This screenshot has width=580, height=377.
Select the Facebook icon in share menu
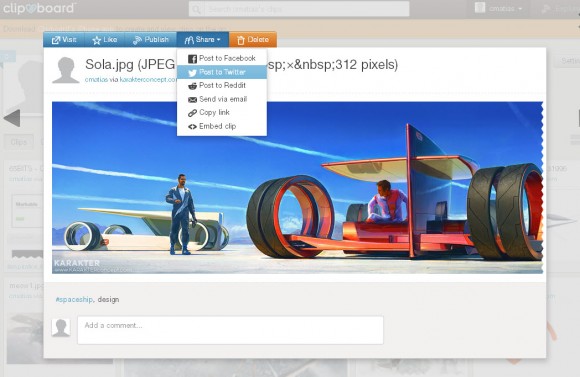(192, 58)
